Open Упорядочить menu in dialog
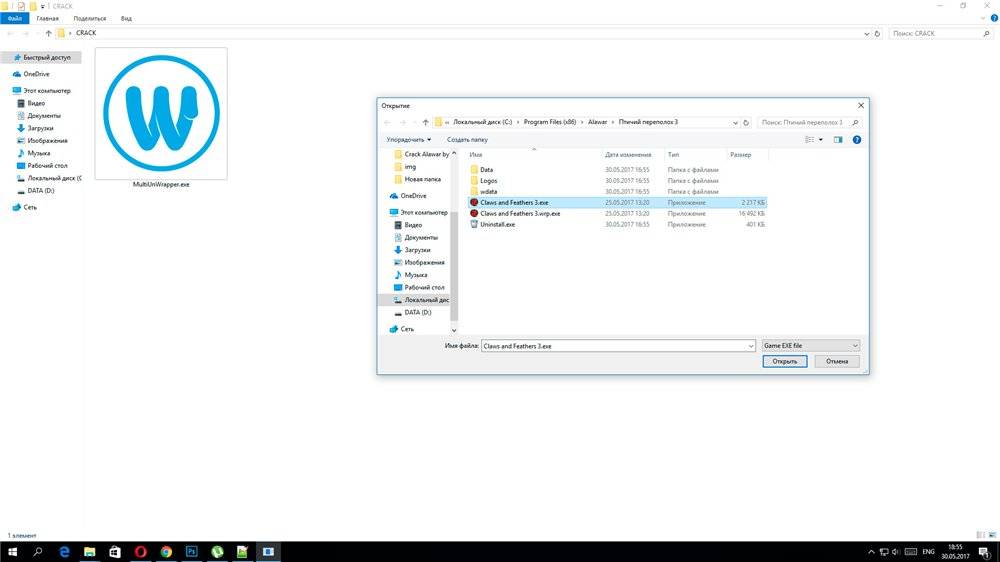The height and width of the screenshot is (562, 1000). click(x=408, y=140)
